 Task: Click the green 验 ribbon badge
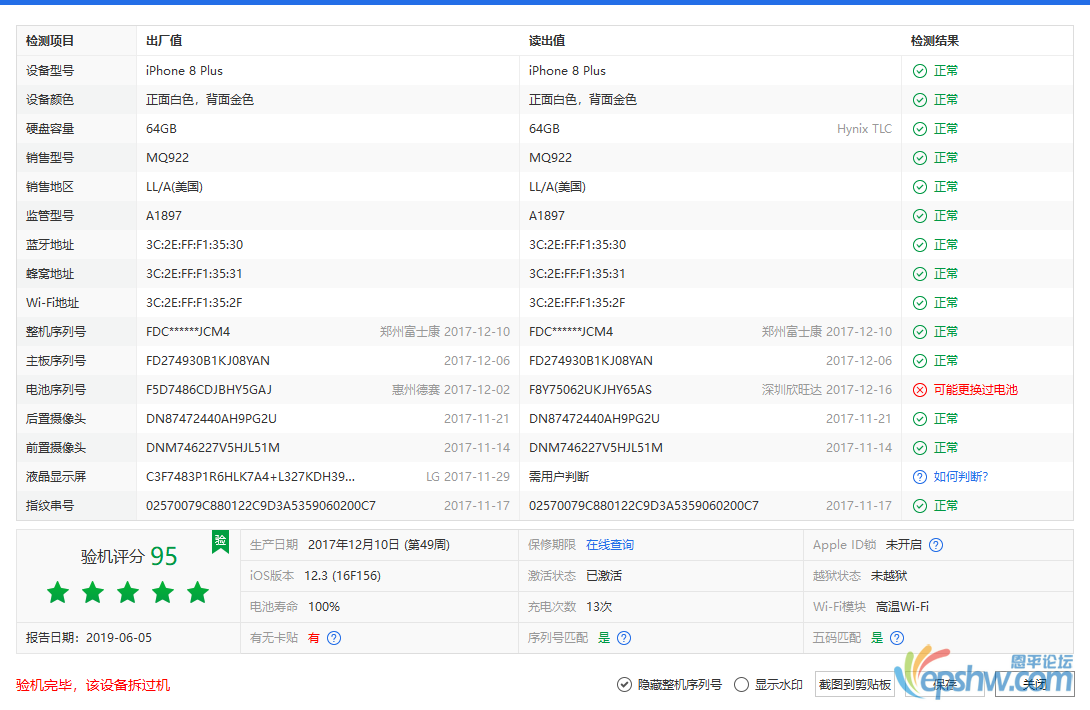click(220, 541)
